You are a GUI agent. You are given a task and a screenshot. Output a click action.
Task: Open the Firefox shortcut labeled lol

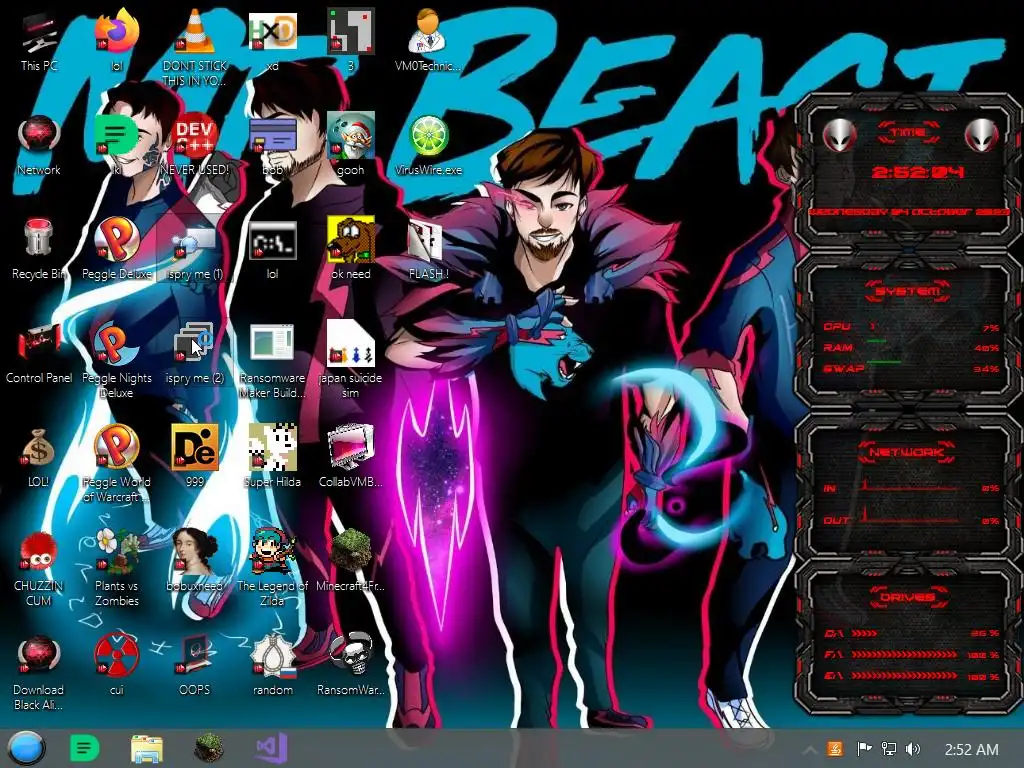(x=117, y=31)
